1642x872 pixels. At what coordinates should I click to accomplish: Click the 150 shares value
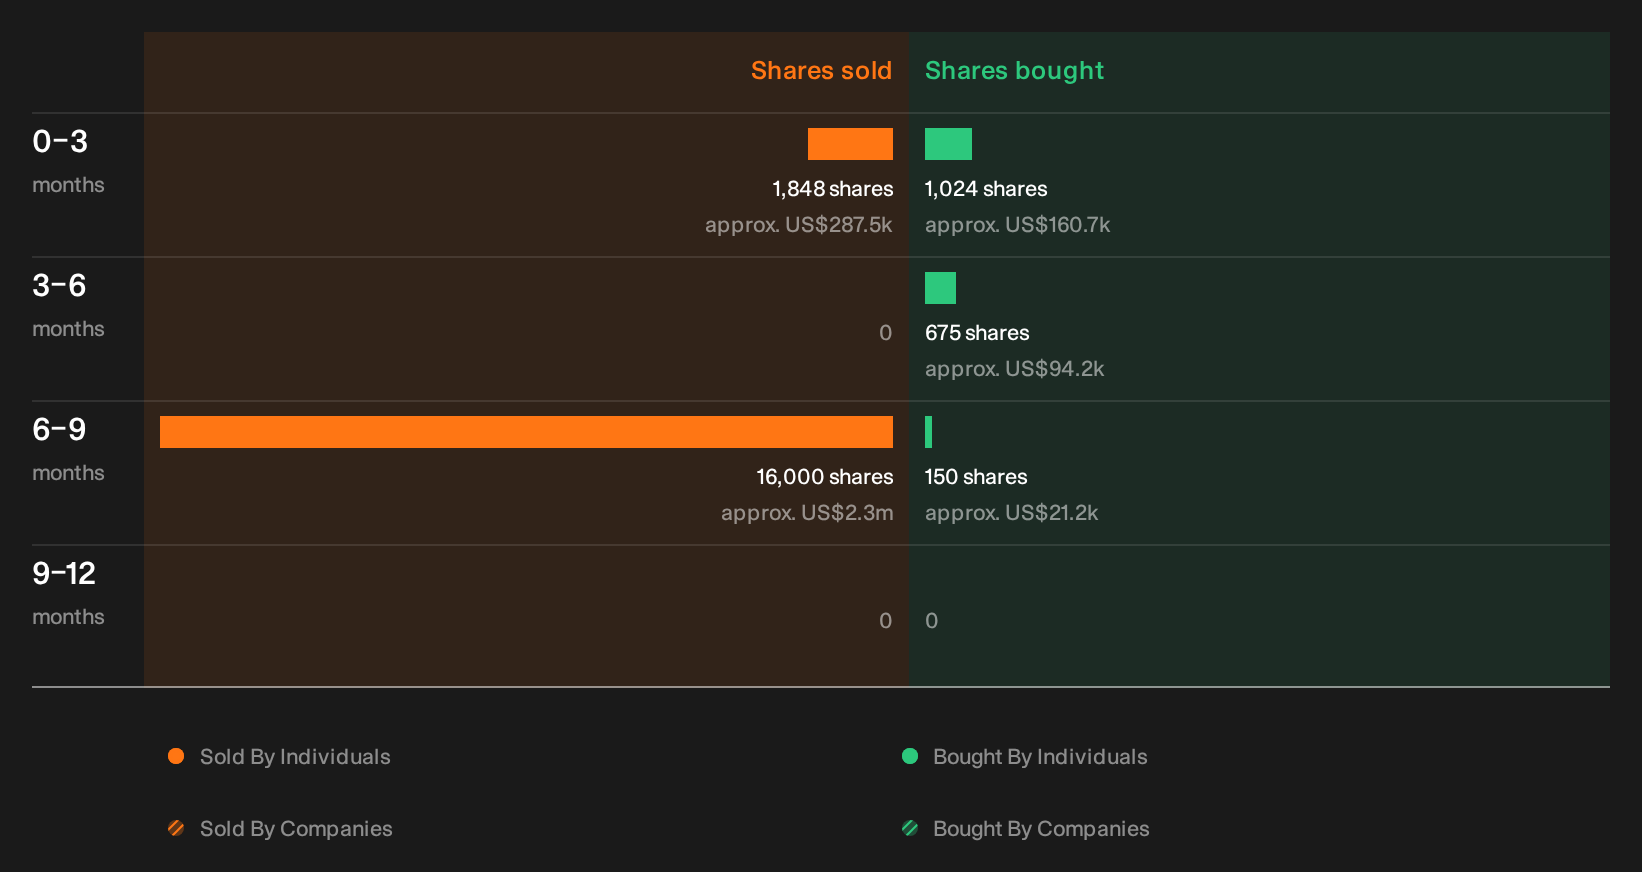point(976,477)
